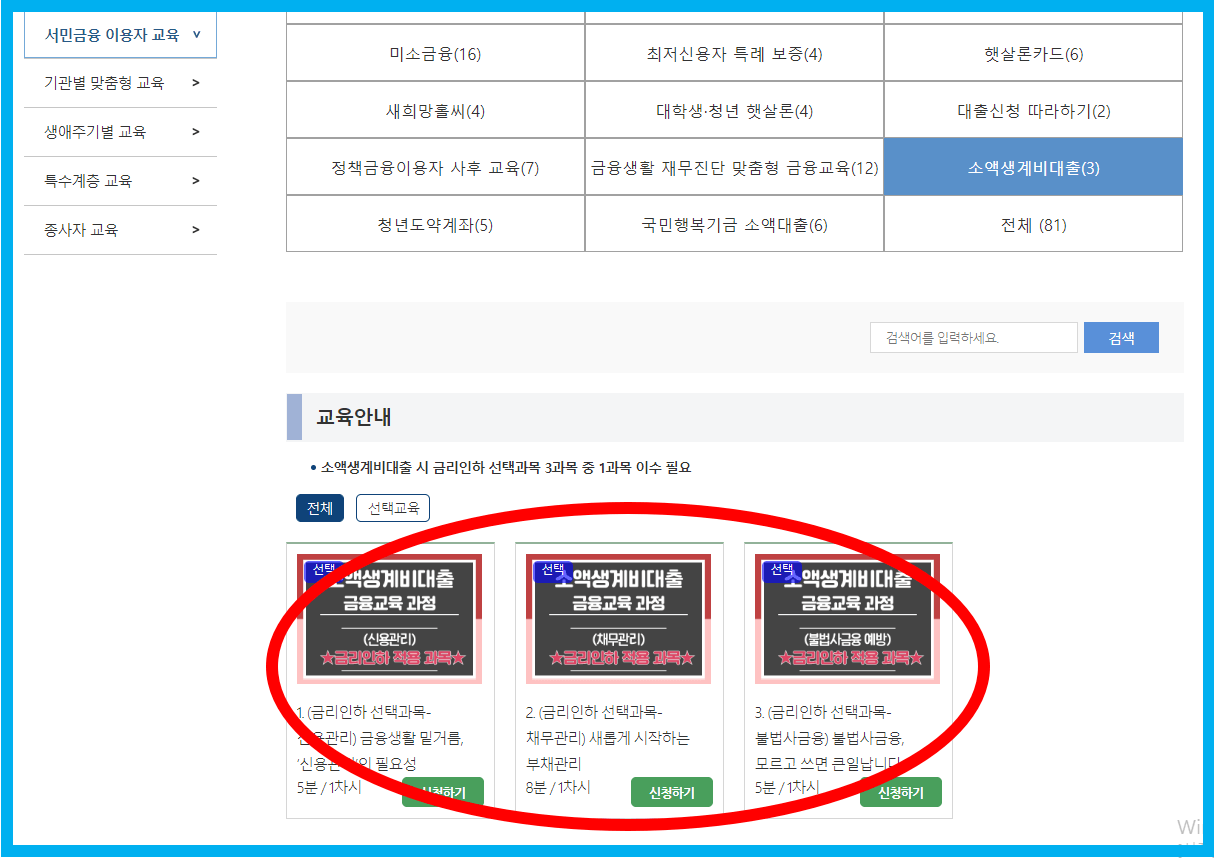
Task: Apply for the 신용관리 course via 신청하기
Action: 442,792
